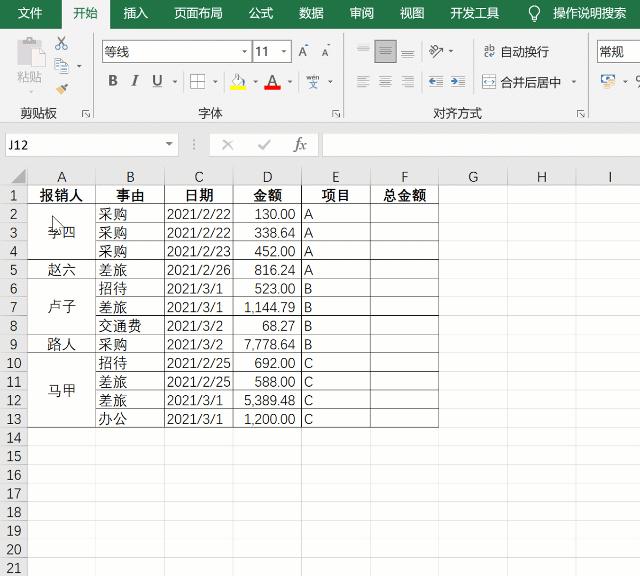640x576 pixels.
Task: Open the 审阅 tab
Action: [362, 13]
